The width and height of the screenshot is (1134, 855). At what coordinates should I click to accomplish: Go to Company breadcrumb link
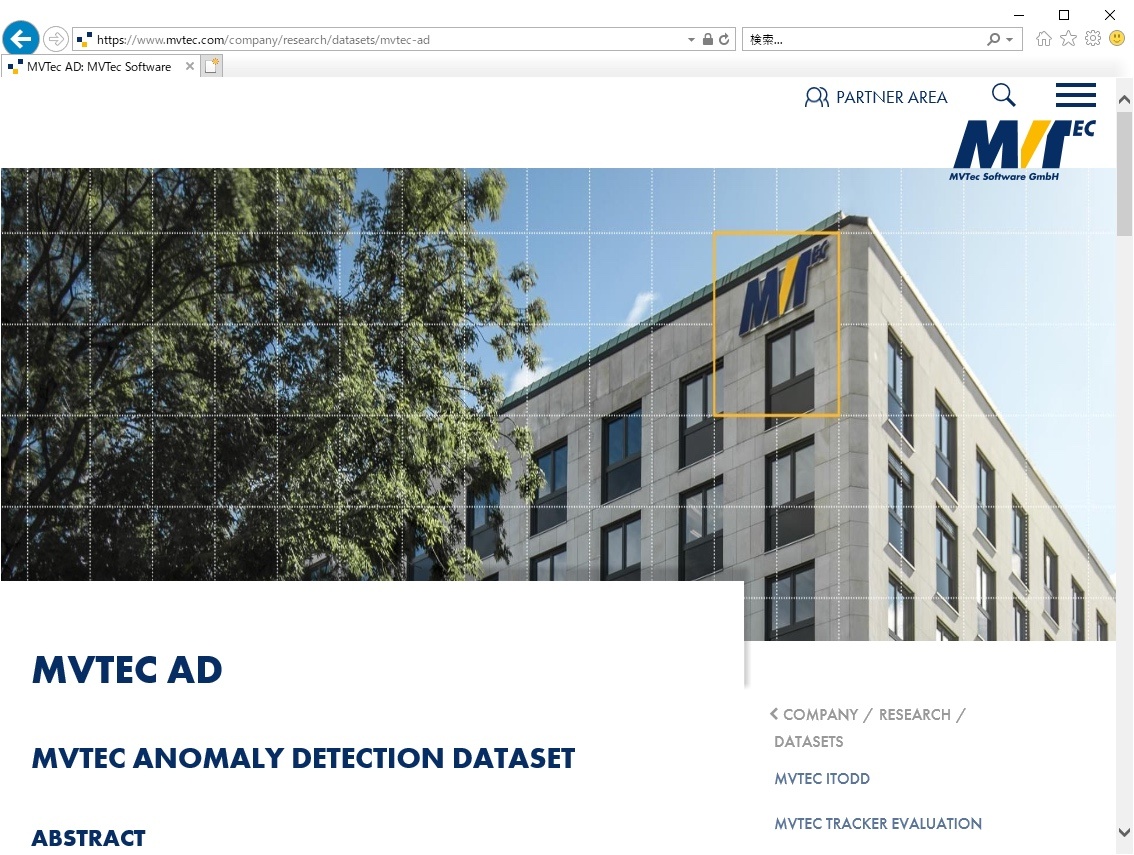[x=821, y=715]
